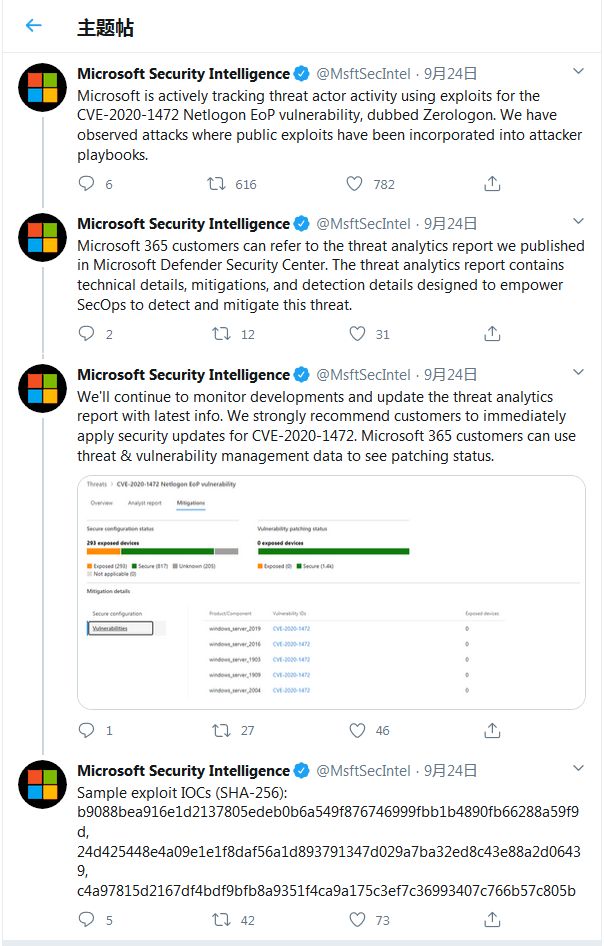Expand options chevron on second tweet
The image size is (604, 946).
pyautogui.click(x=577, y=222)
